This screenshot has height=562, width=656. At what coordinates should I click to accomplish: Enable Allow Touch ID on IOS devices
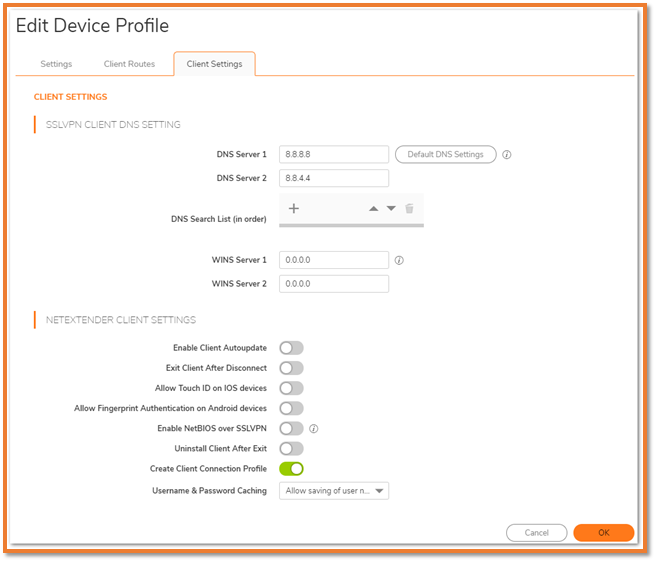pos(291,388)
